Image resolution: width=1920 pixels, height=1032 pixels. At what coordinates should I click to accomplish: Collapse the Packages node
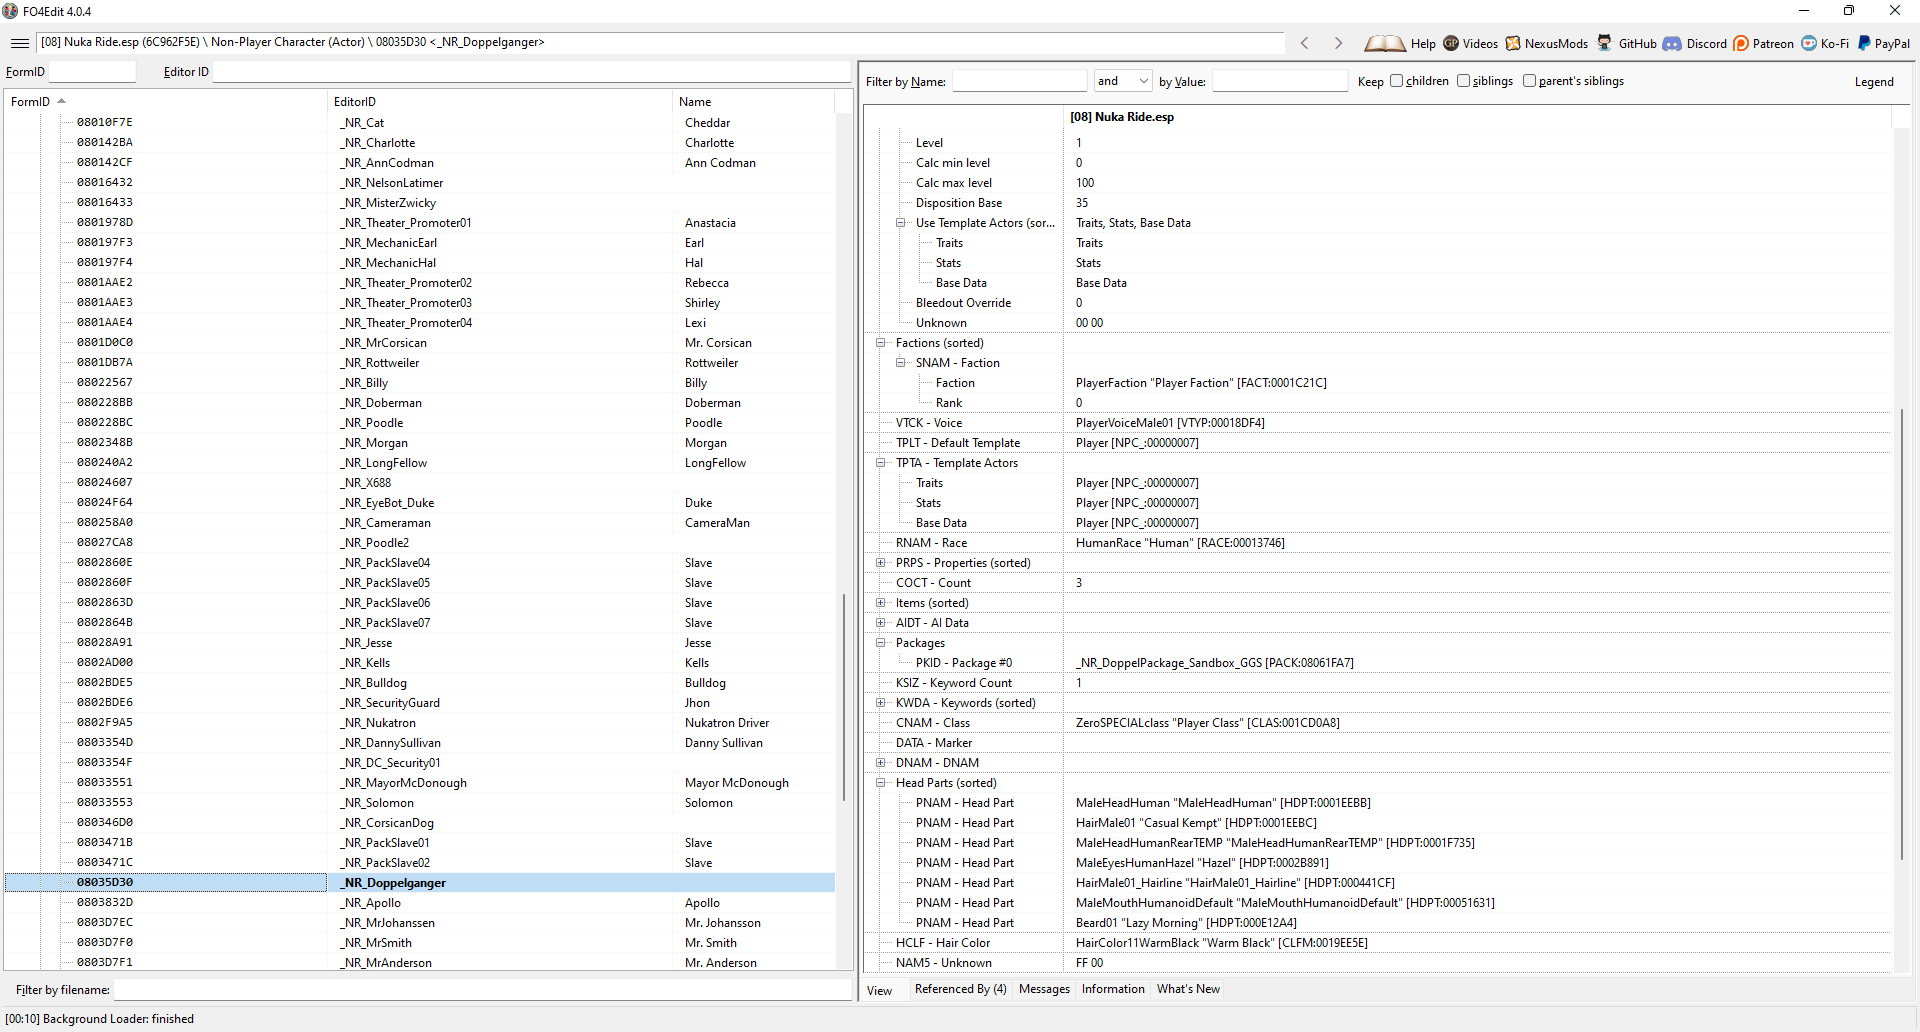click(x=880, y=643)
